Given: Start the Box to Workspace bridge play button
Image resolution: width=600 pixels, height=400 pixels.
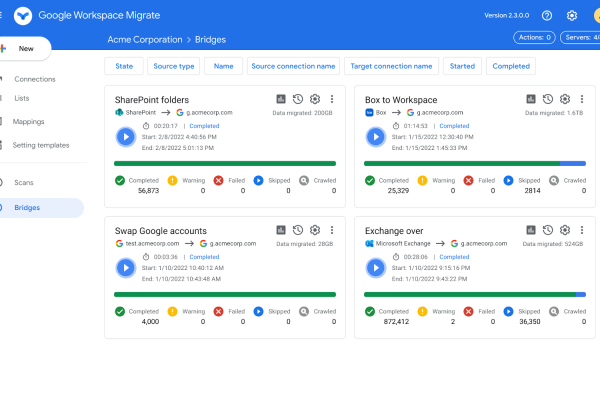Looking at the screenshot, I should (376, 137).
